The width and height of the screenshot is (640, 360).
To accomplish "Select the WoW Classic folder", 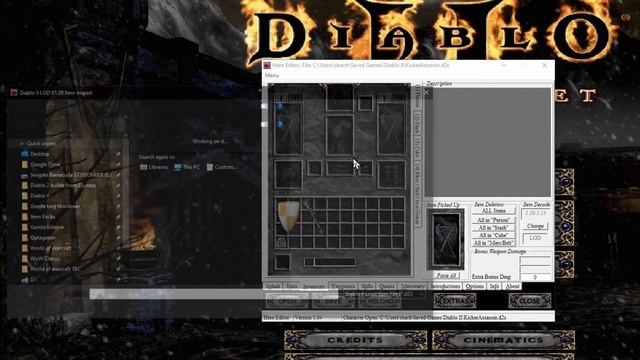I will pyautogui.click(x=45, y=258).
